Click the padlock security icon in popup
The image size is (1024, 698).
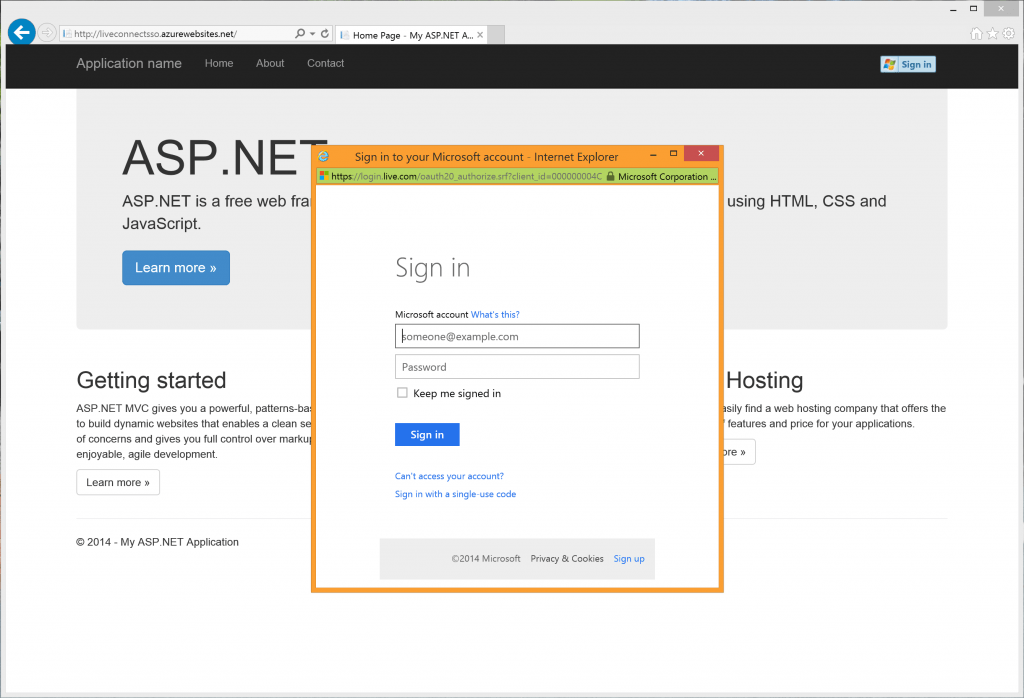(610, 176)
